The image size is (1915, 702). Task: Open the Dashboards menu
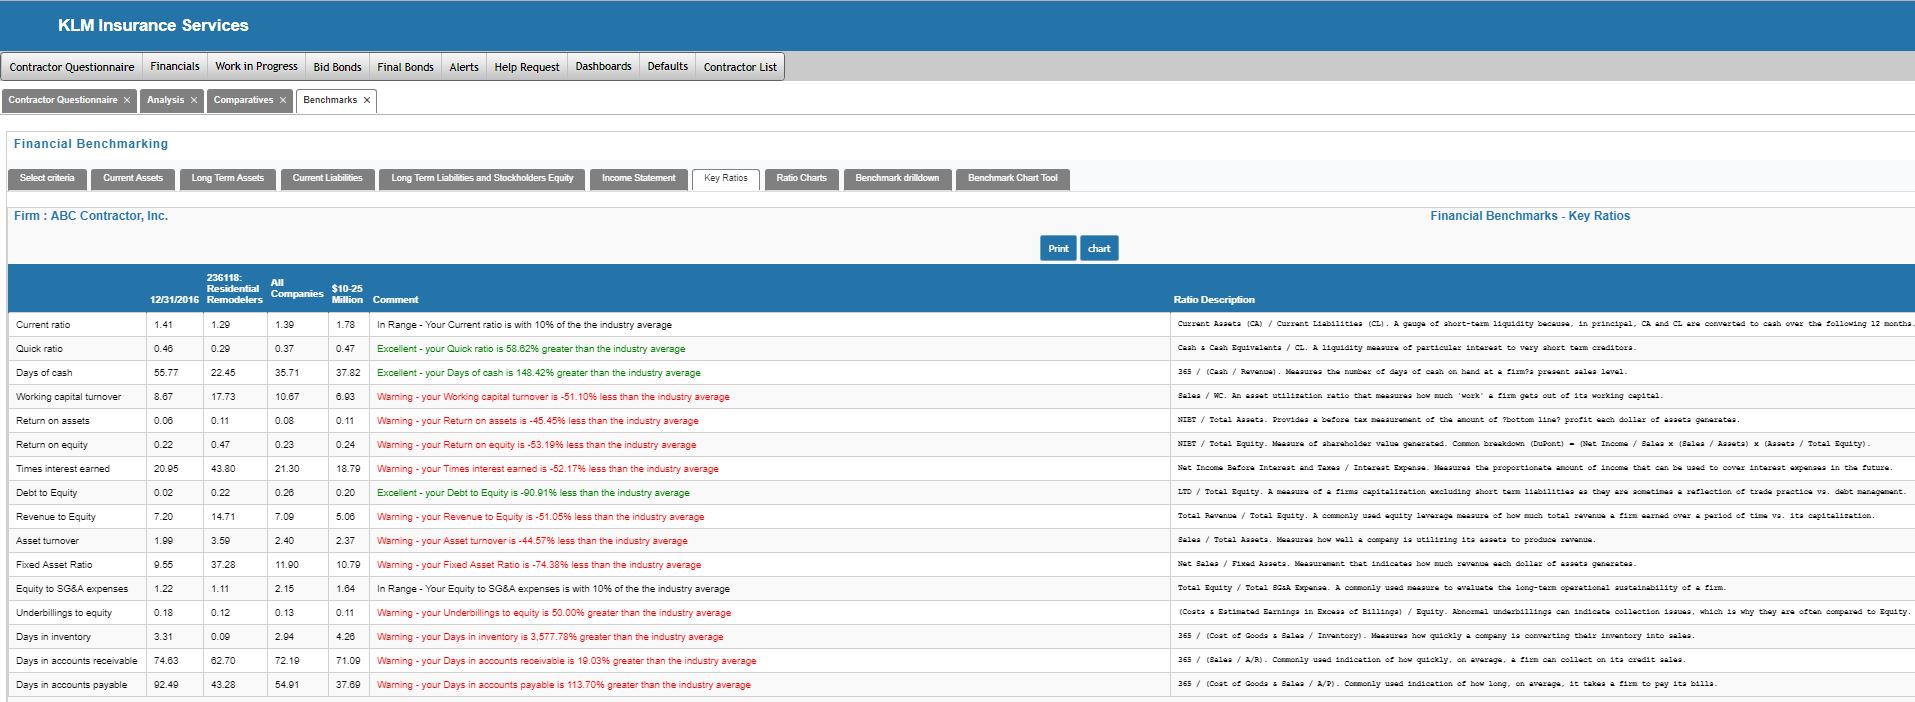click(x=603, y=66)
